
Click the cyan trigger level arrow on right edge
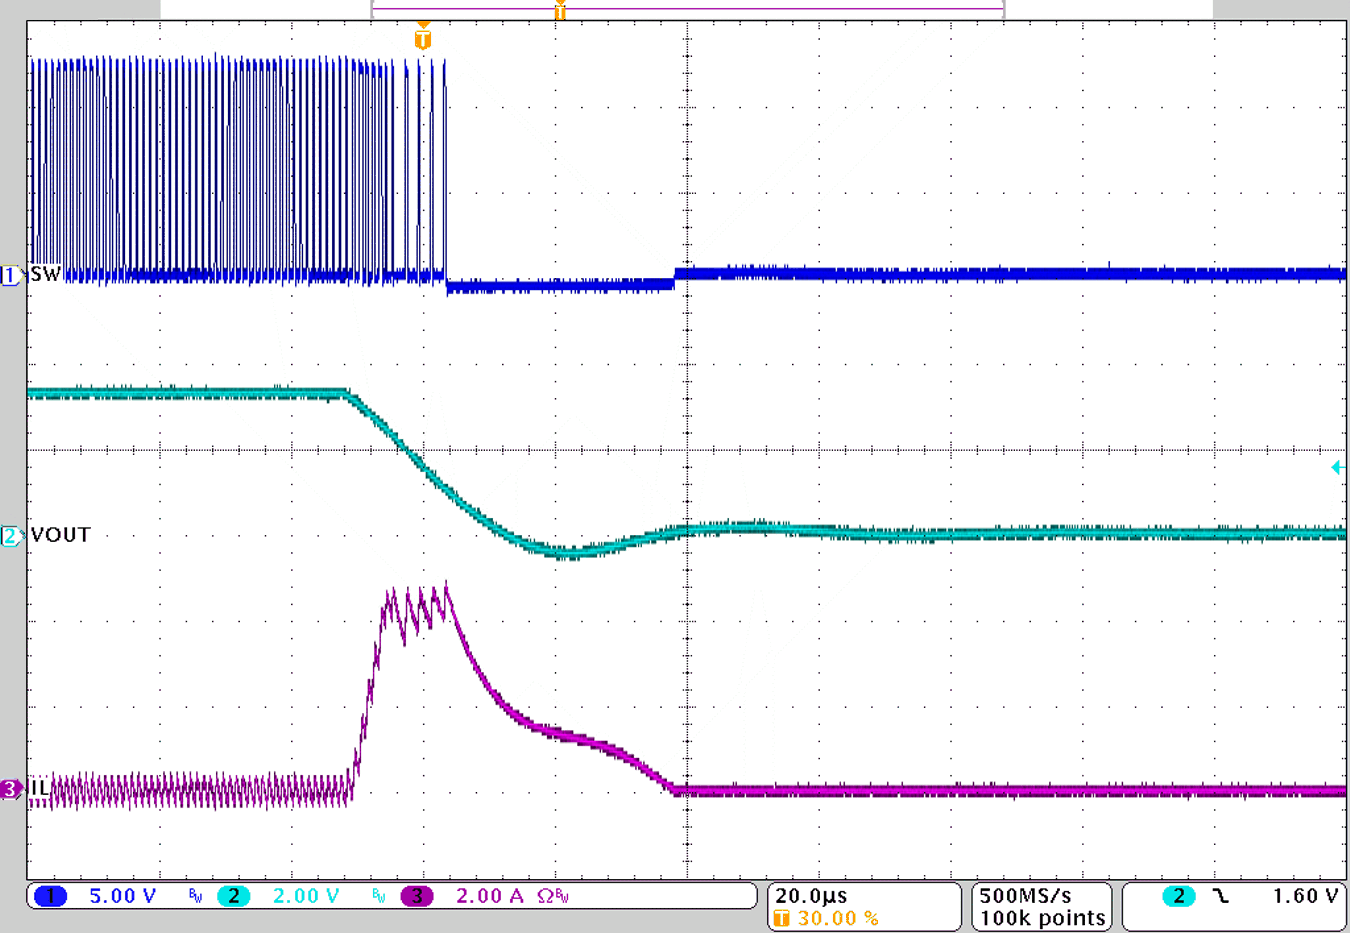click(1338, 465)
